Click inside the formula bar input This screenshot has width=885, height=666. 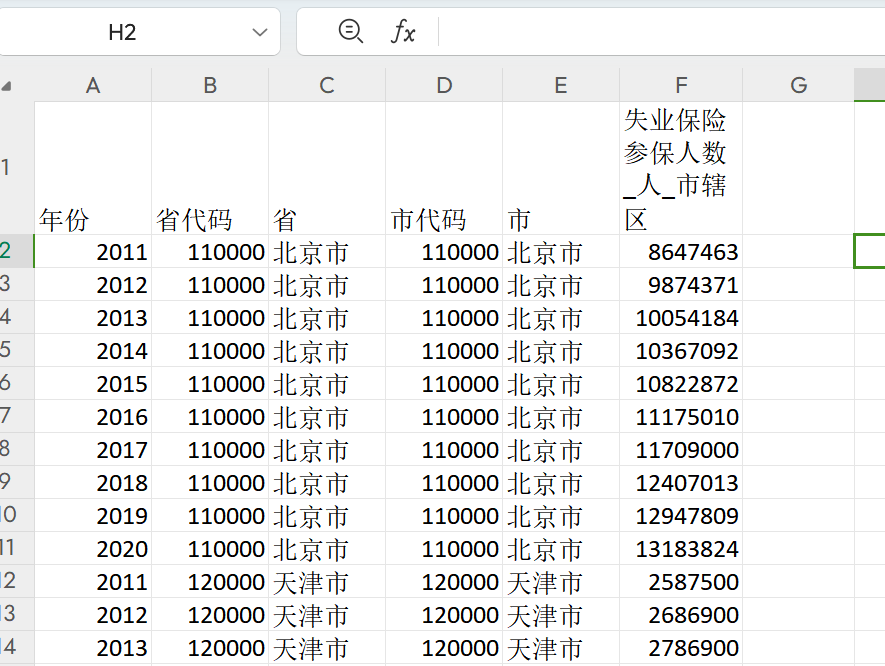pyautogui.click(x=661, y=32)
